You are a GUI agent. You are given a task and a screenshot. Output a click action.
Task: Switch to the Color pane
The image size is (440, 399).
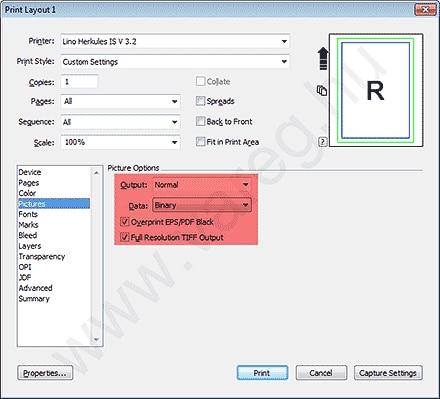(54, 193)
